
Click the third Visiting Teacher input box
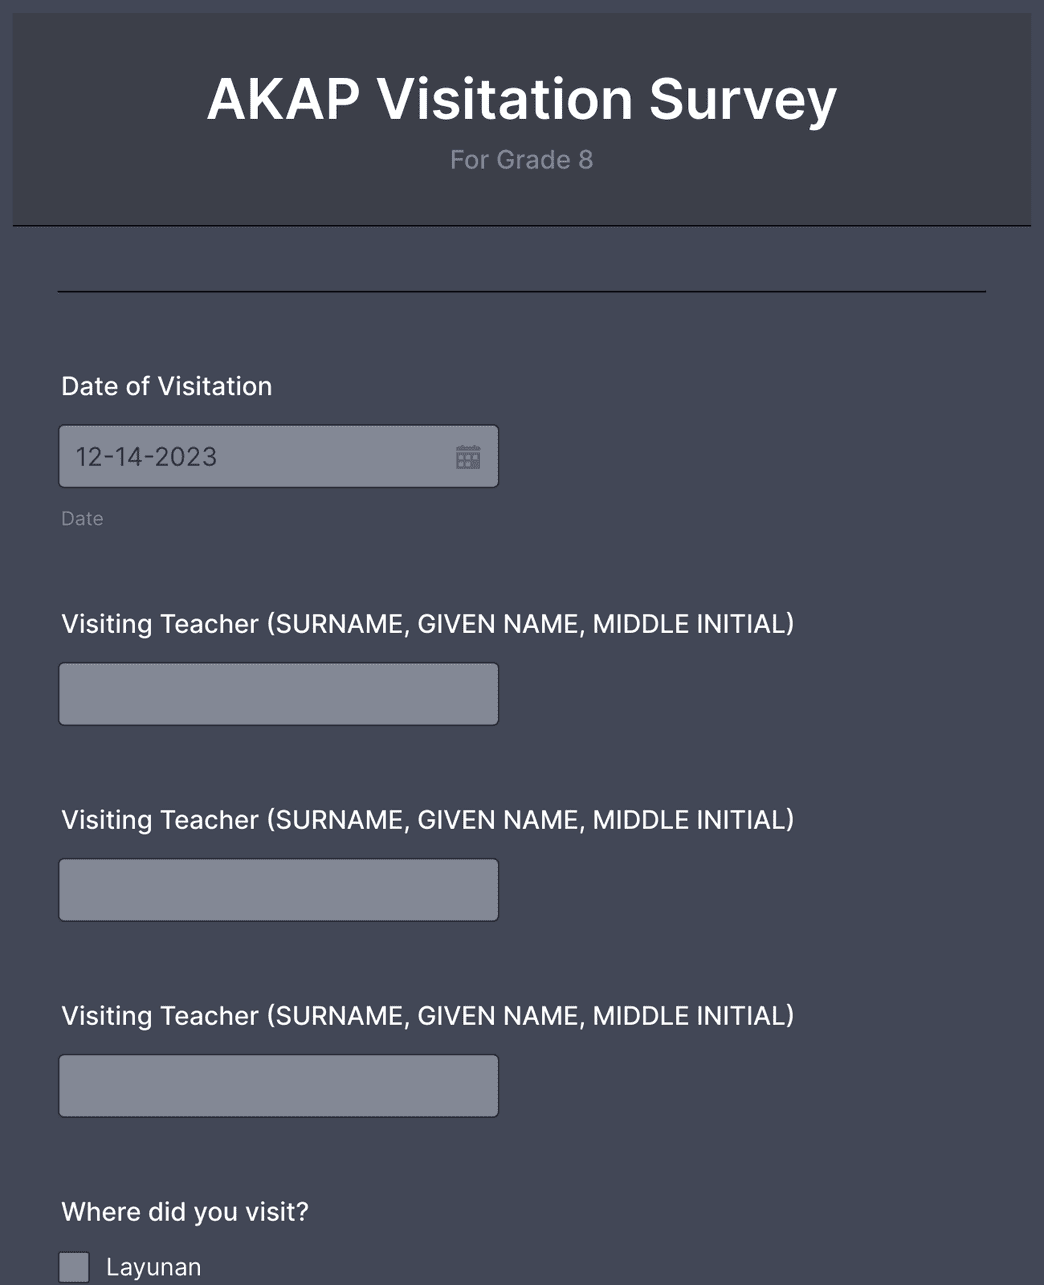click(x=278, y=1084)
